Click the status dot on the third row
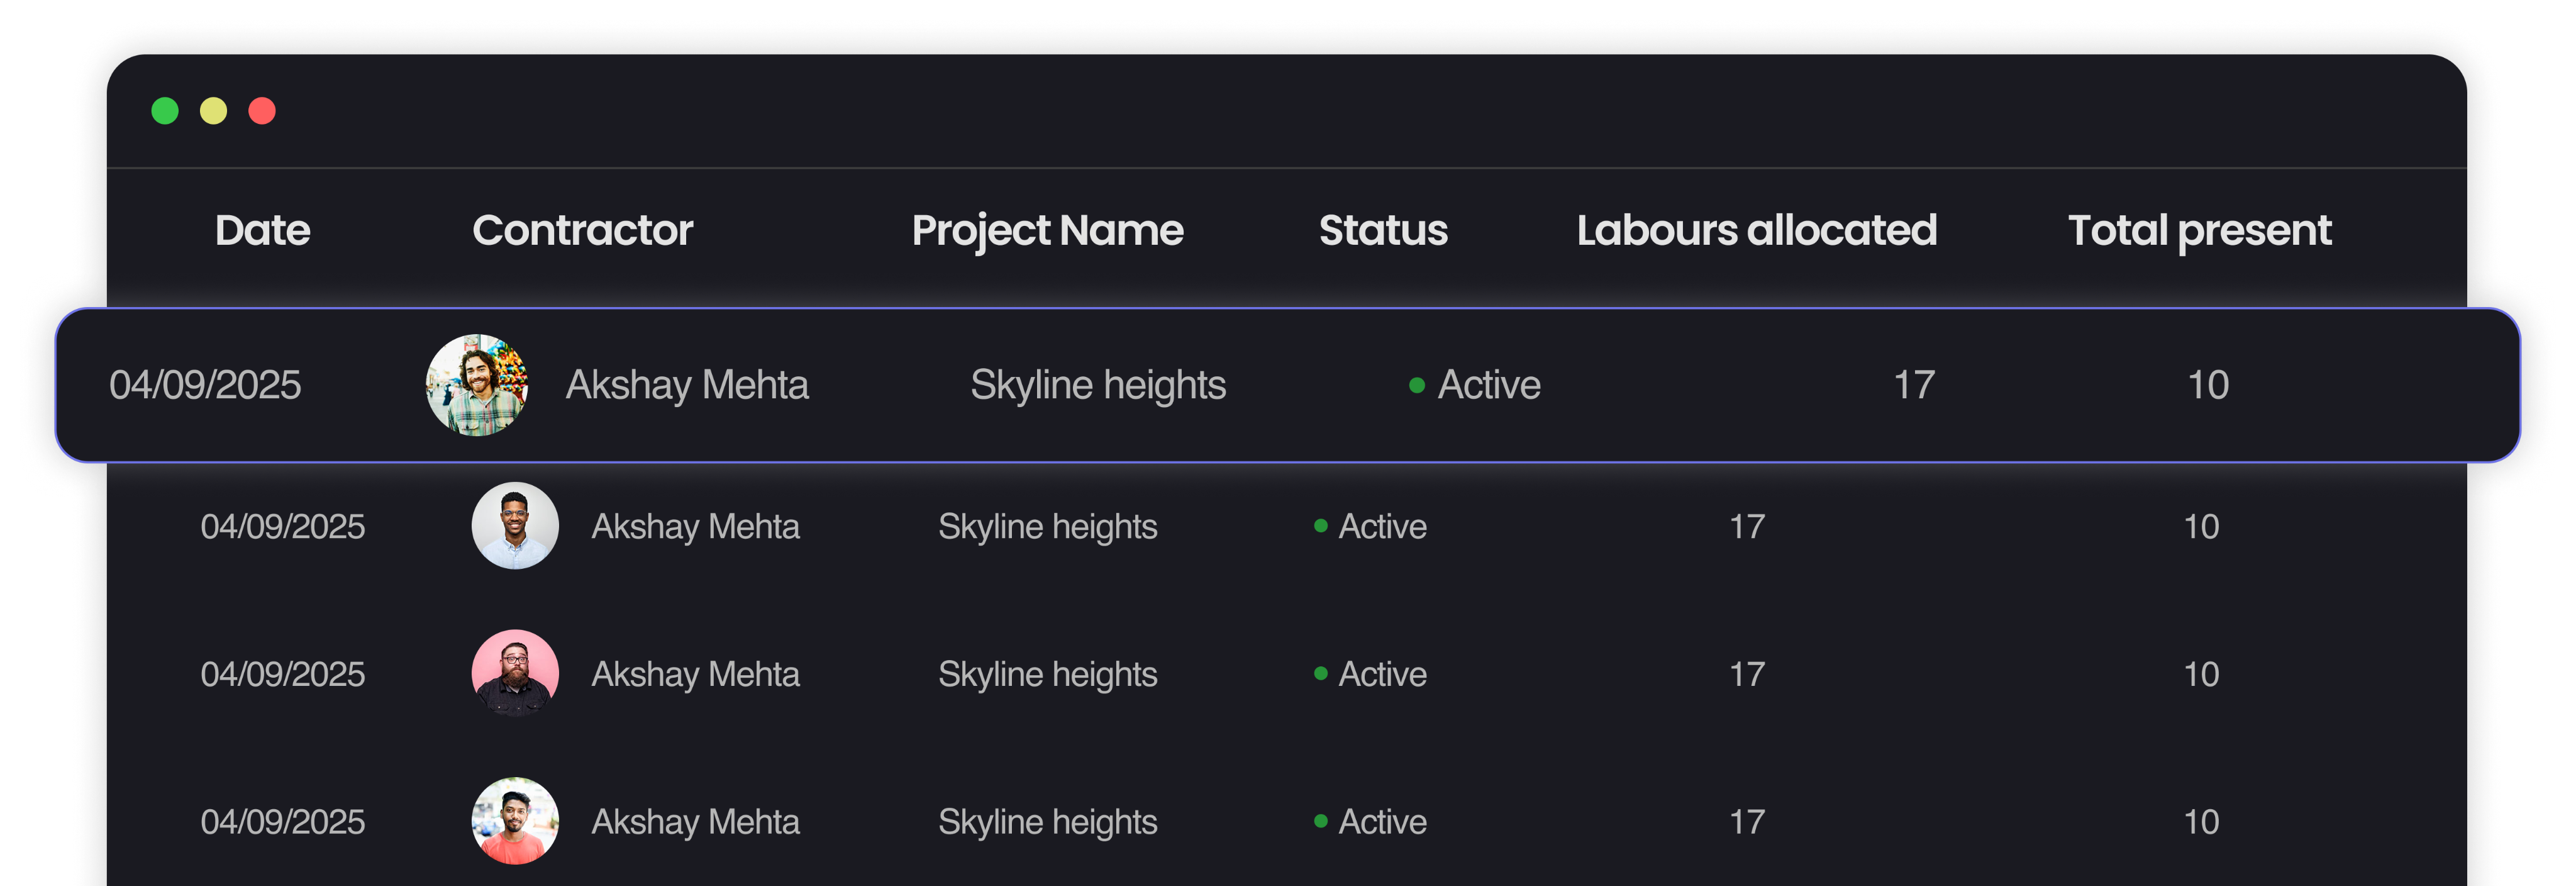2576x886 pixels. pyautogui.click(x=1320, y=673)
